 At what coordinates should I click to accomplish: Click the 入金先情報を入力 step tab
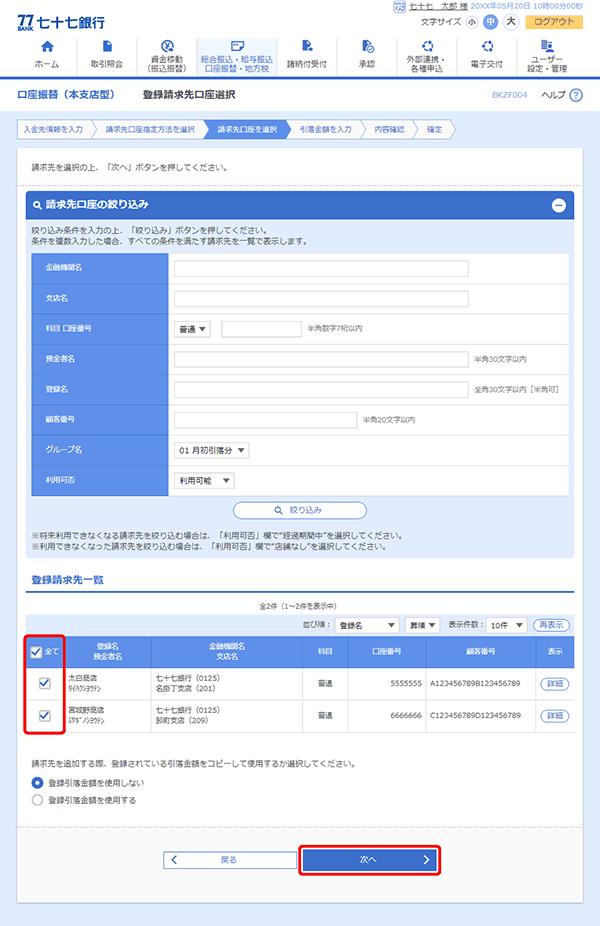point(54,129)
